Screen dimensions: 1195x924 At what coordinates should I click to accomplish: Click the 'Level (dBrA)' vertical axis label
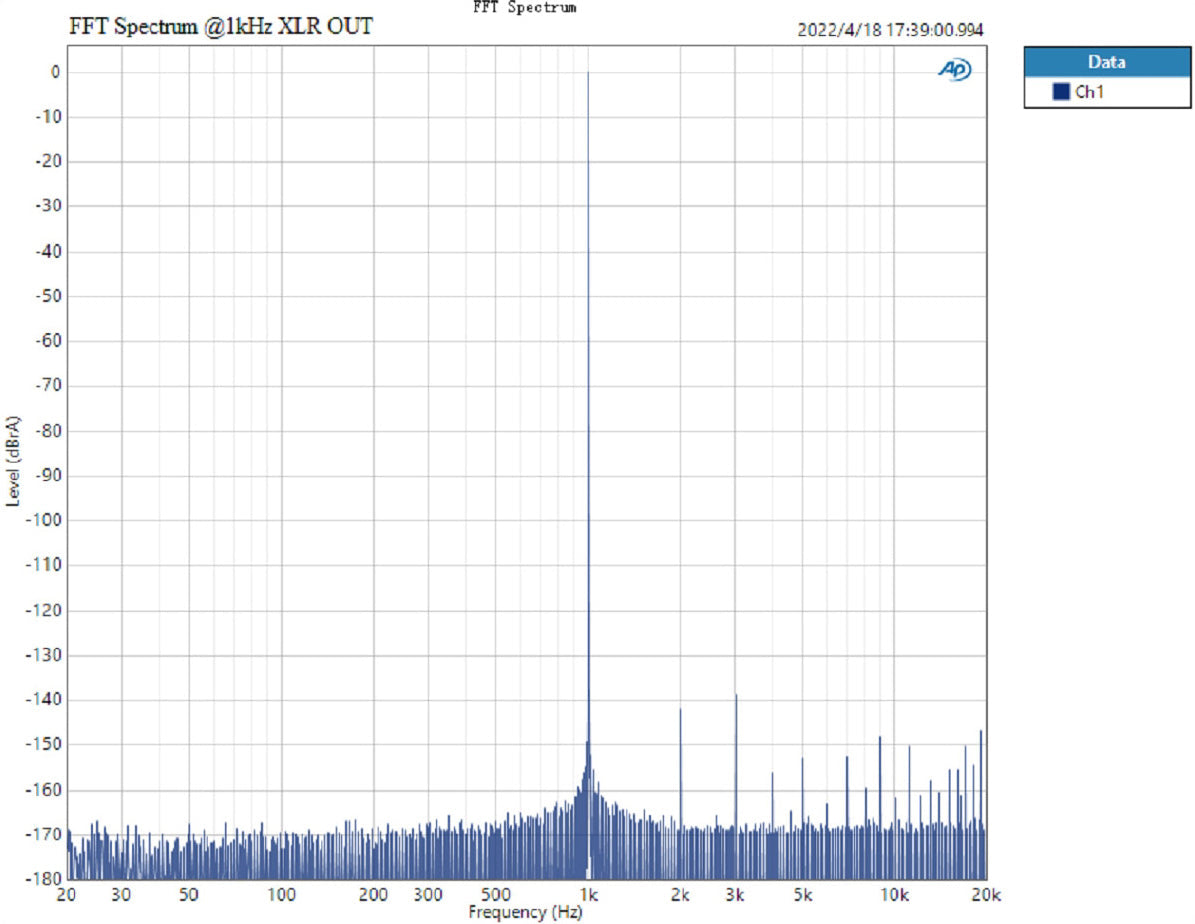(x=13, y=461)
